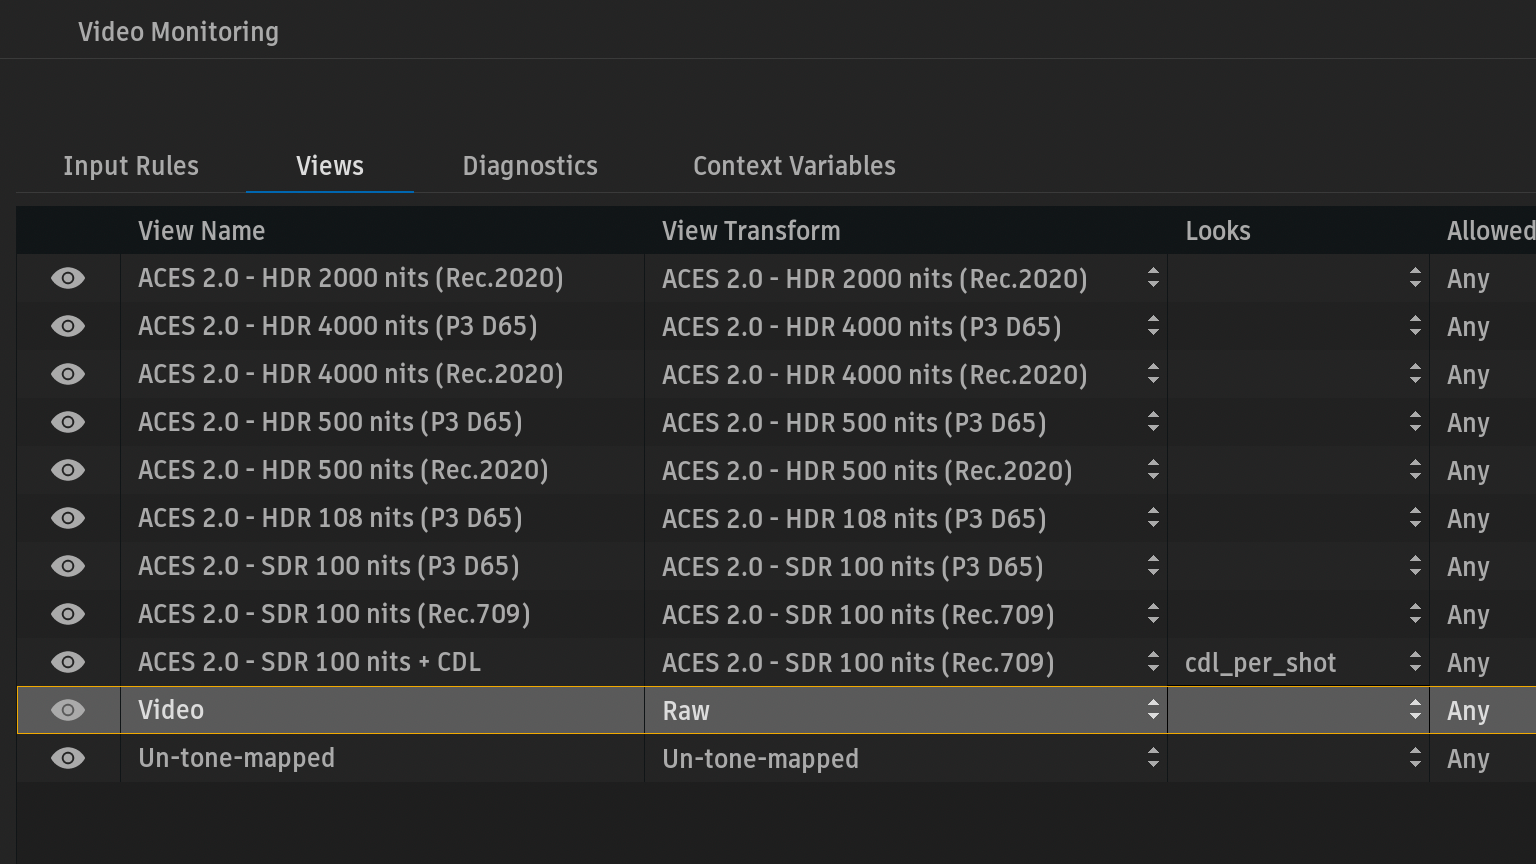Click the eye icon for HDR 108 nits view

pos(68,518)
